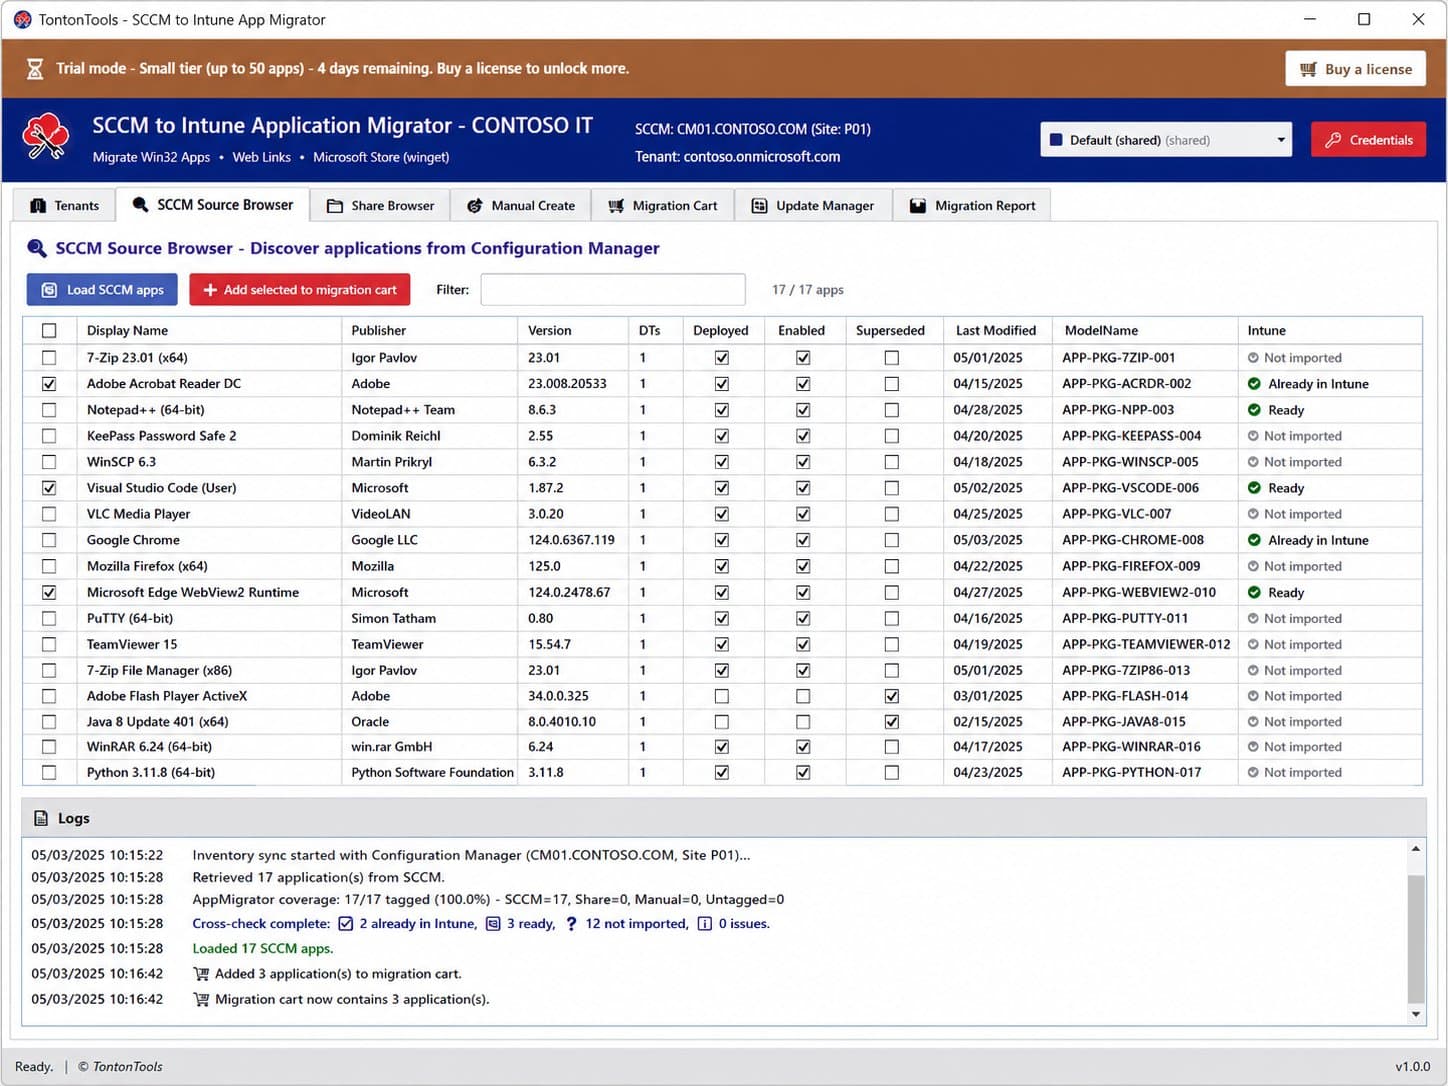The image size is (1448, 1086).
Task: Sort by the Publisher column header
Action: pos(430,330)
